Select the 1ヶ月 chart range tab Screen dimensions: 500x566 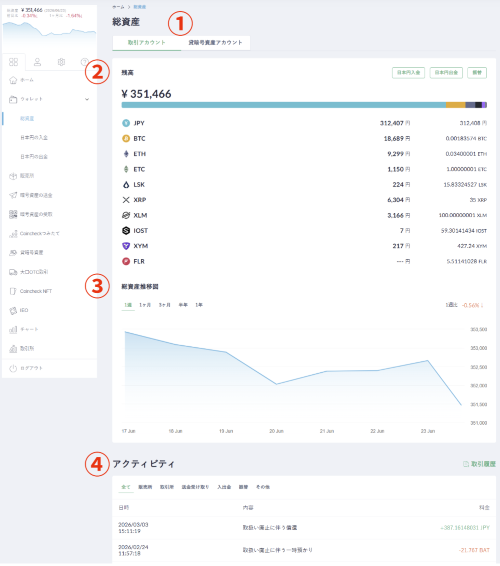point(145,305)
